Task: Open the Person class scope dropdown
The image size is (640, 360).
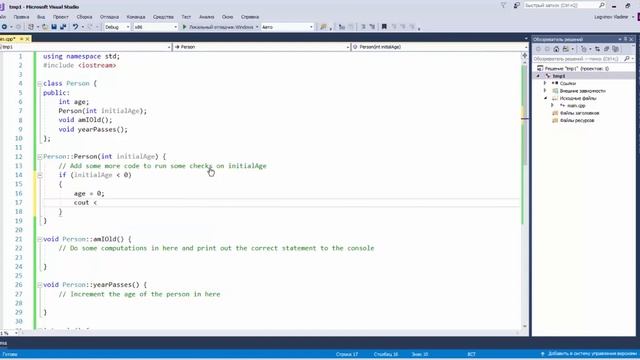Action: point(261,47)
